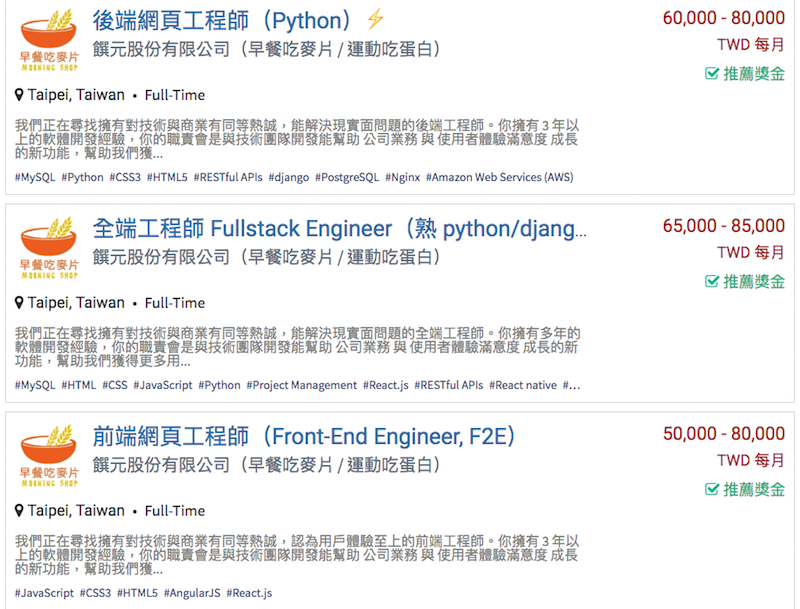Click the lightning bolt icon beside the Python job
Screen dimensions: 800x609
(x=375, y=19)
